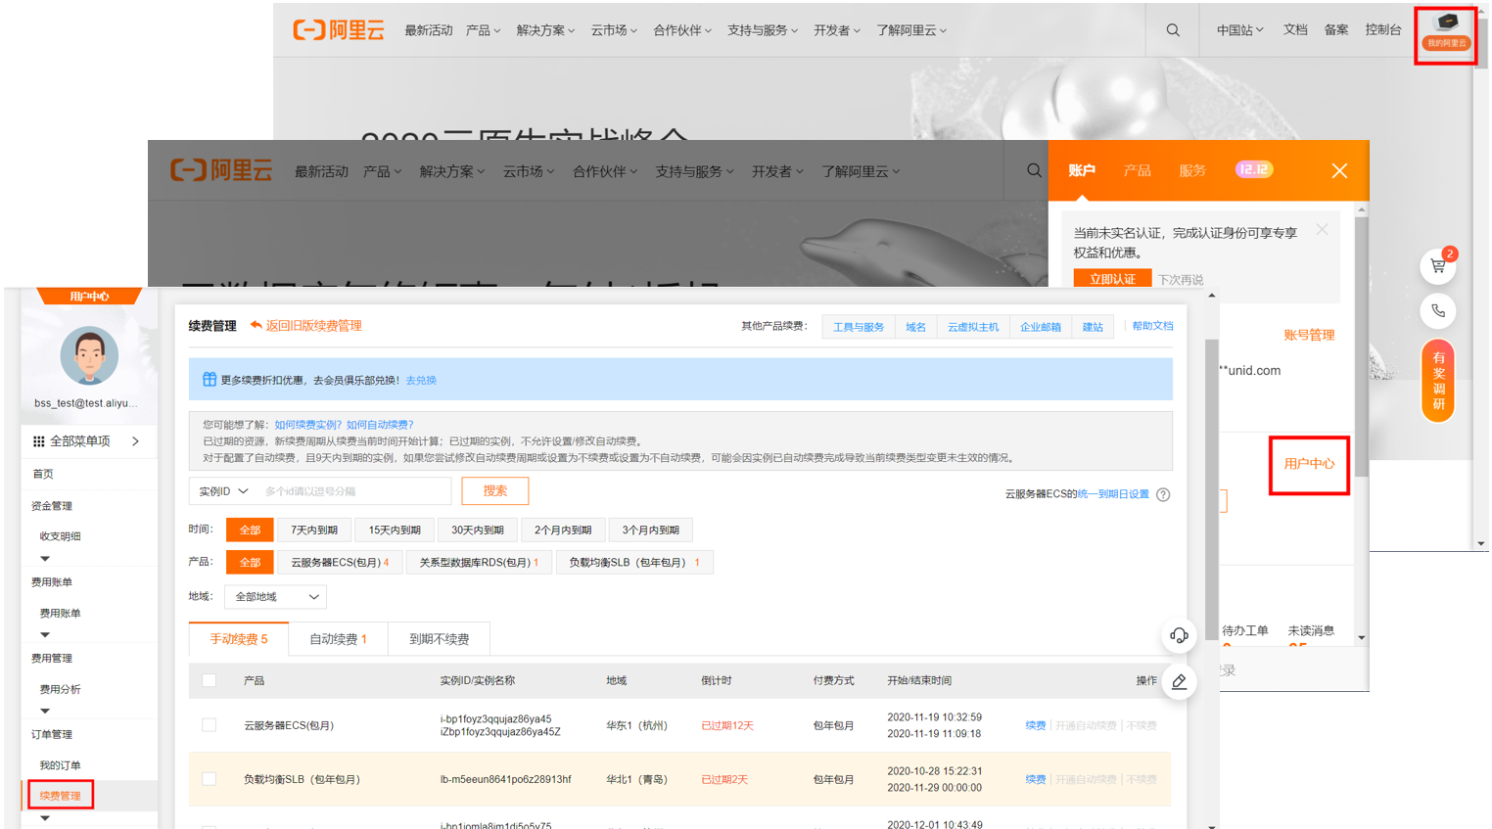Viewport: 1492px width, 829px height.
Task: Click the Aliyun logo in the dimmed middle window
Action: tap(221, 170)
